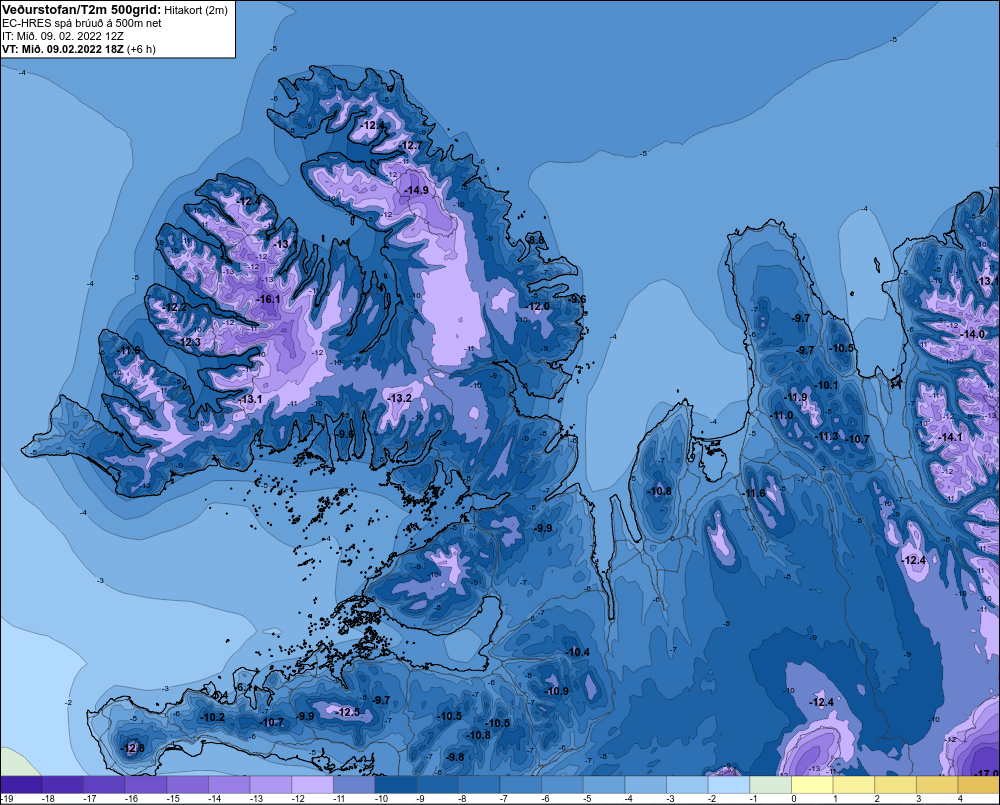Click the legend scale label '-11'
Image resolution: width=1000 pixels, height=805 pixels.
coord(338,799)
